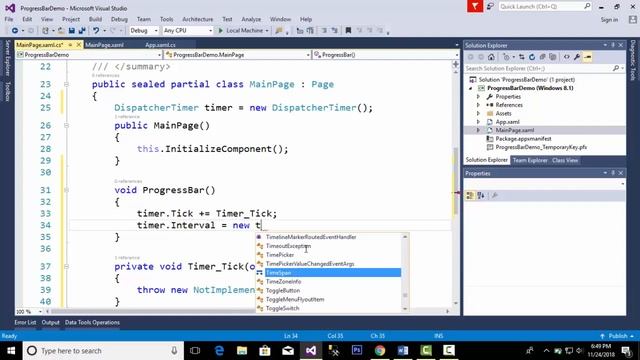Pin the Properties panel

(613, 173)
